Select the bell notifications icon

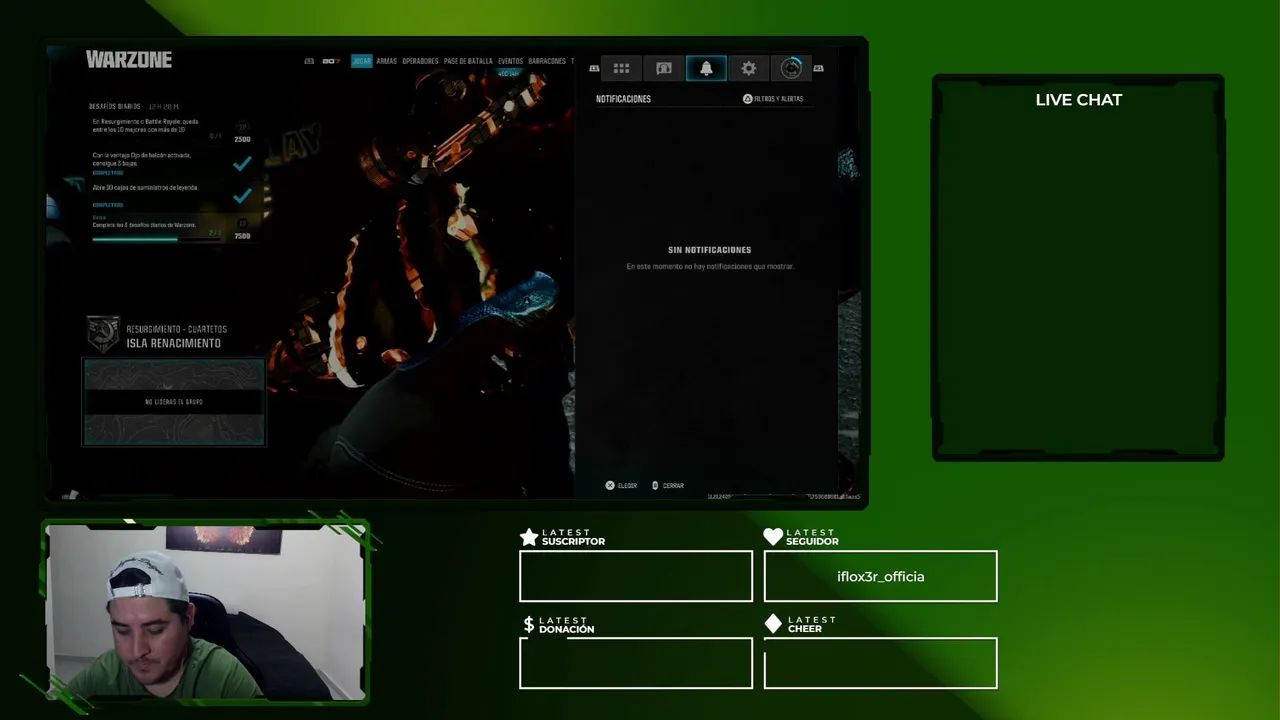[706, 68]
